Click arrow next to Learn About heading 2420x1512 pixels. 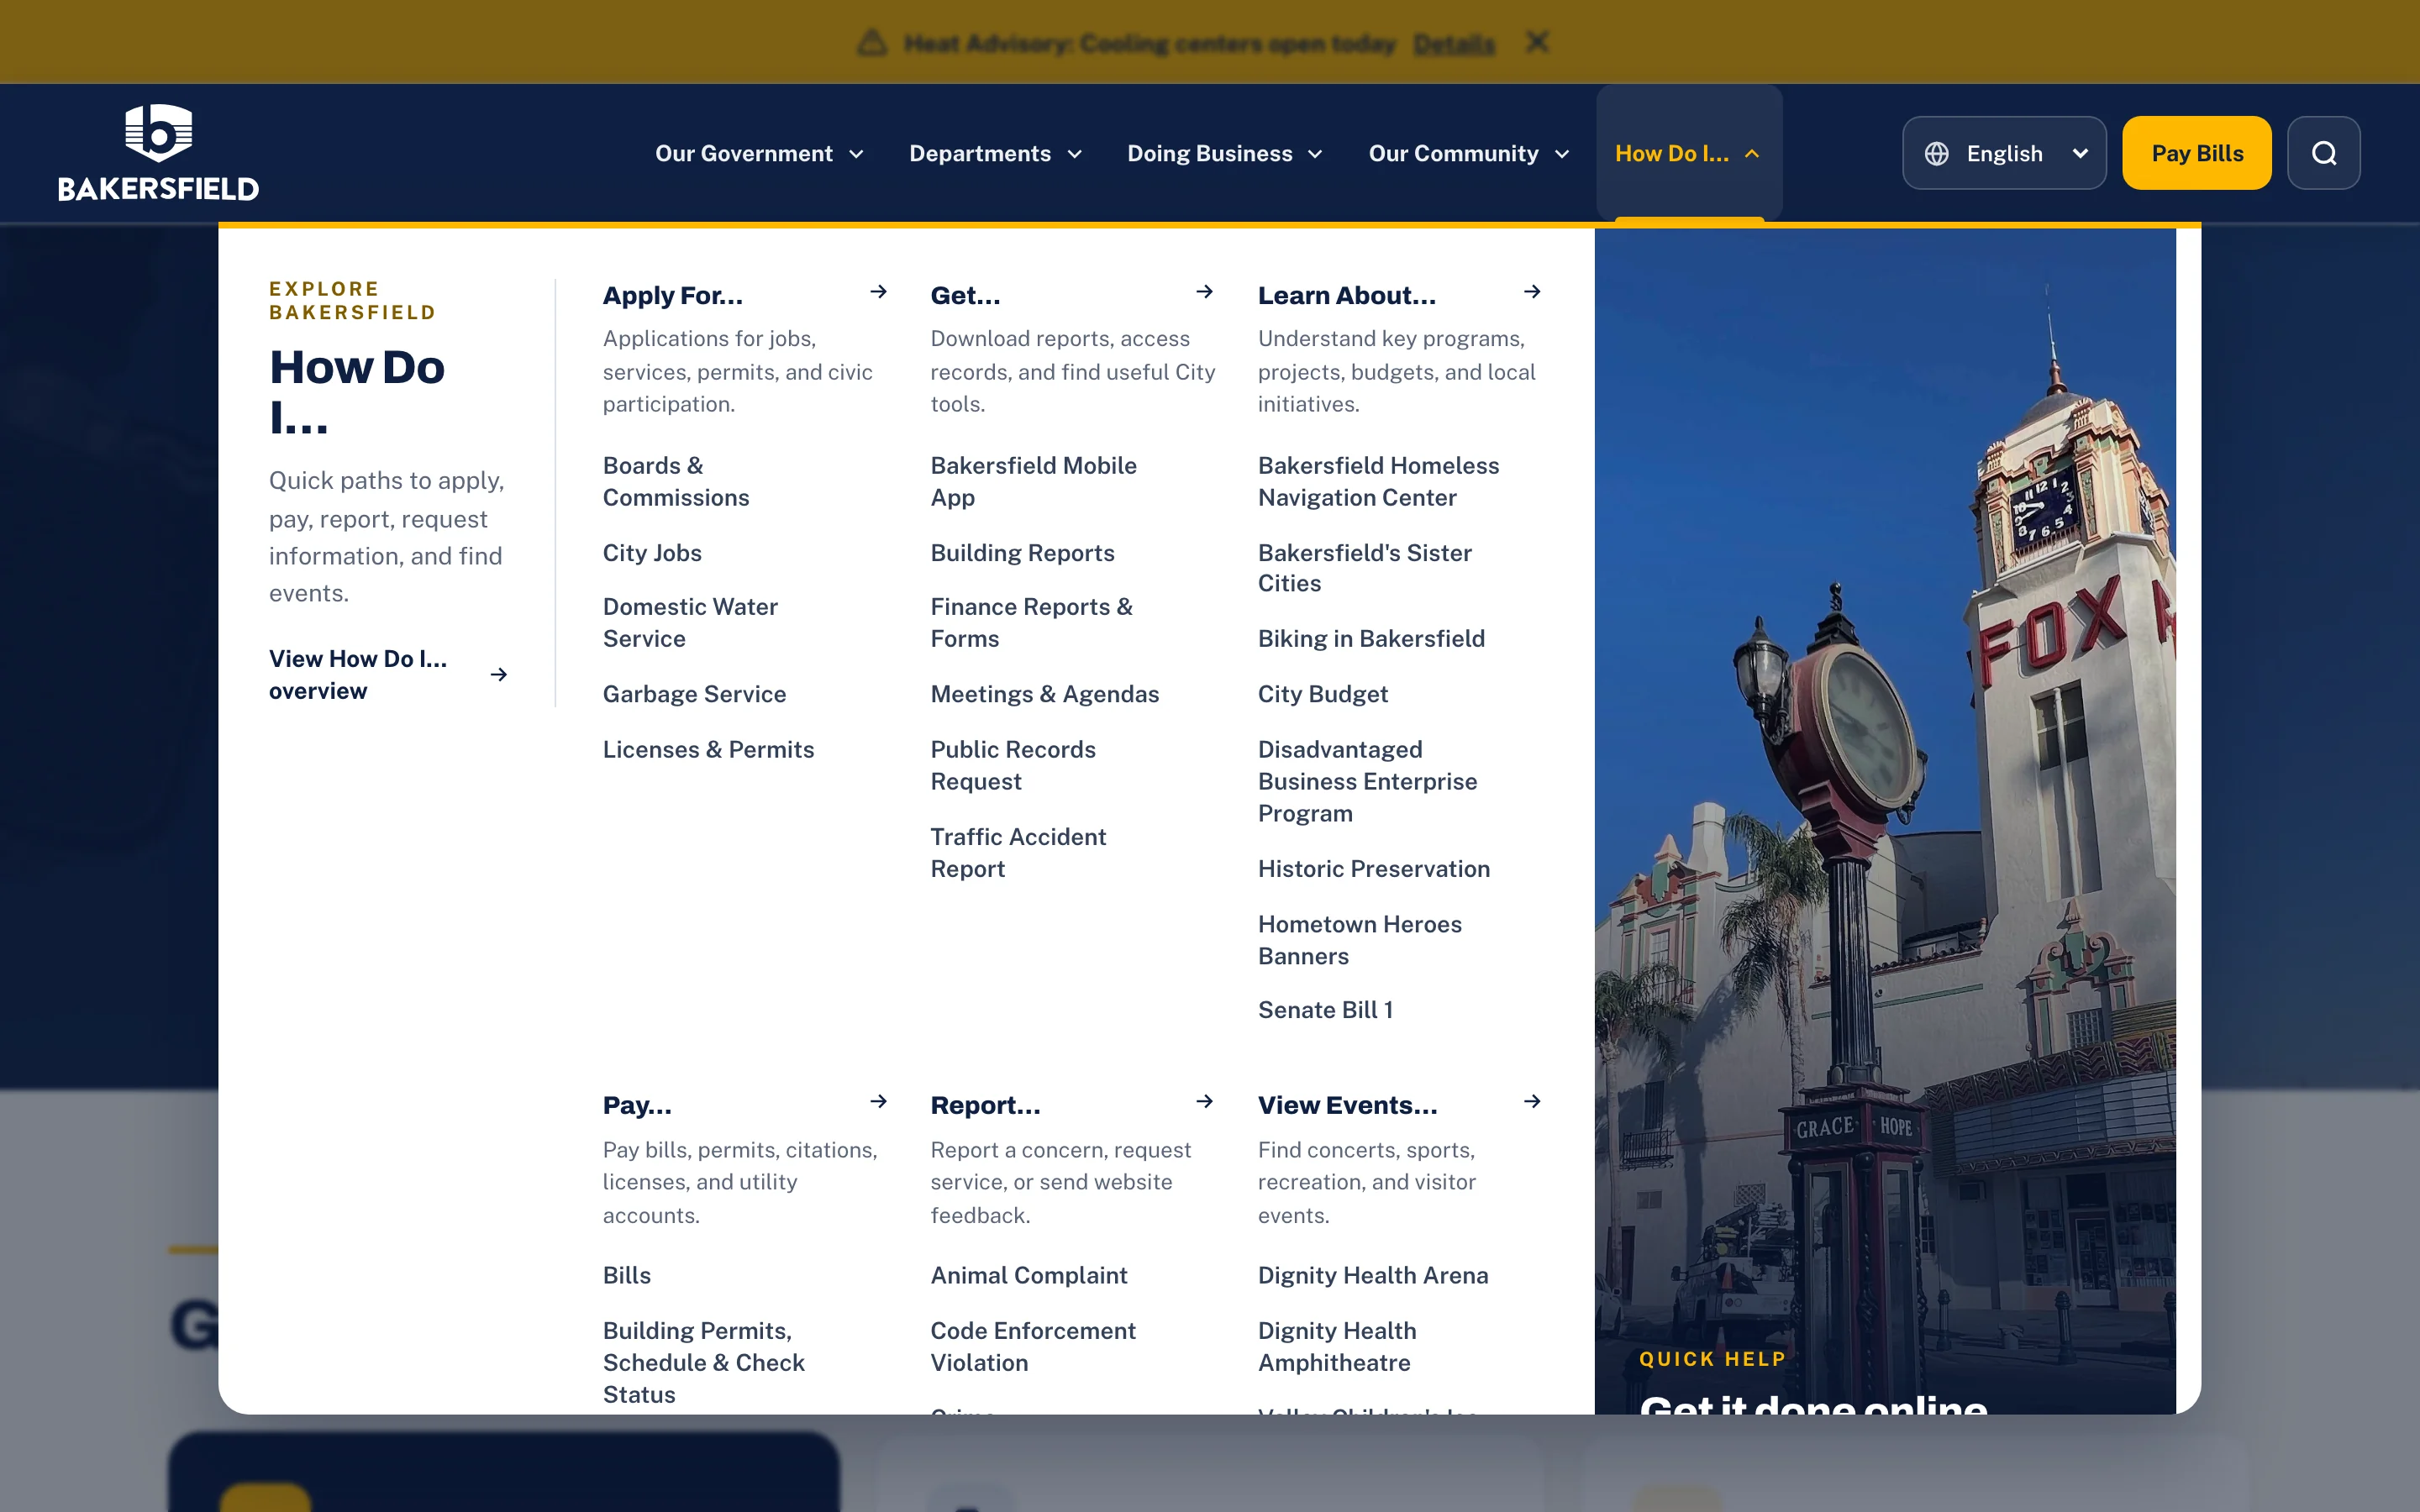(1532, 292)
